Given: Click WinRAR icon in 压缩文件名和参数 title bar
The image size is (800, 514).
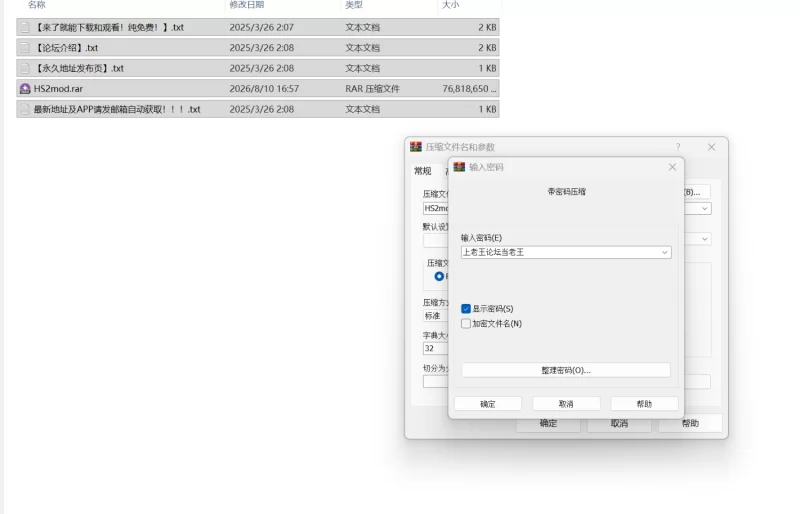Looking at the screenshot, I should coord(416,147).
